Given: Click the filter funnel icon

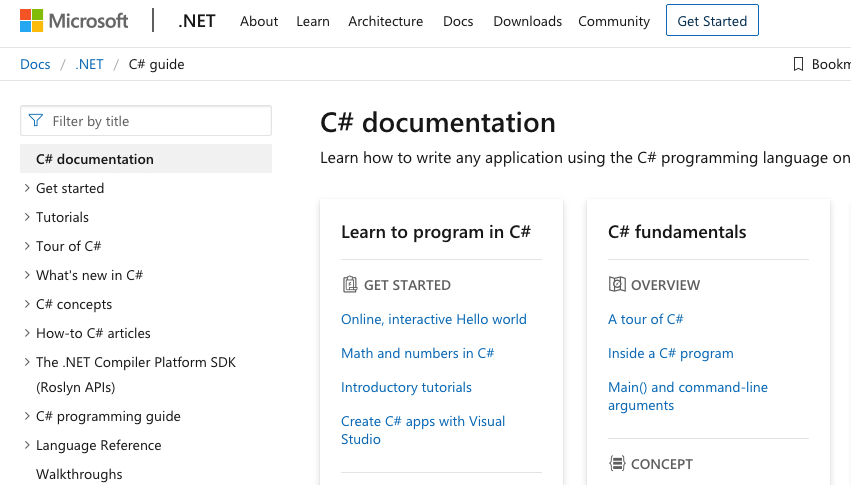Looking at the screenshot, I should pyautogui.click(x=36, y=121).
